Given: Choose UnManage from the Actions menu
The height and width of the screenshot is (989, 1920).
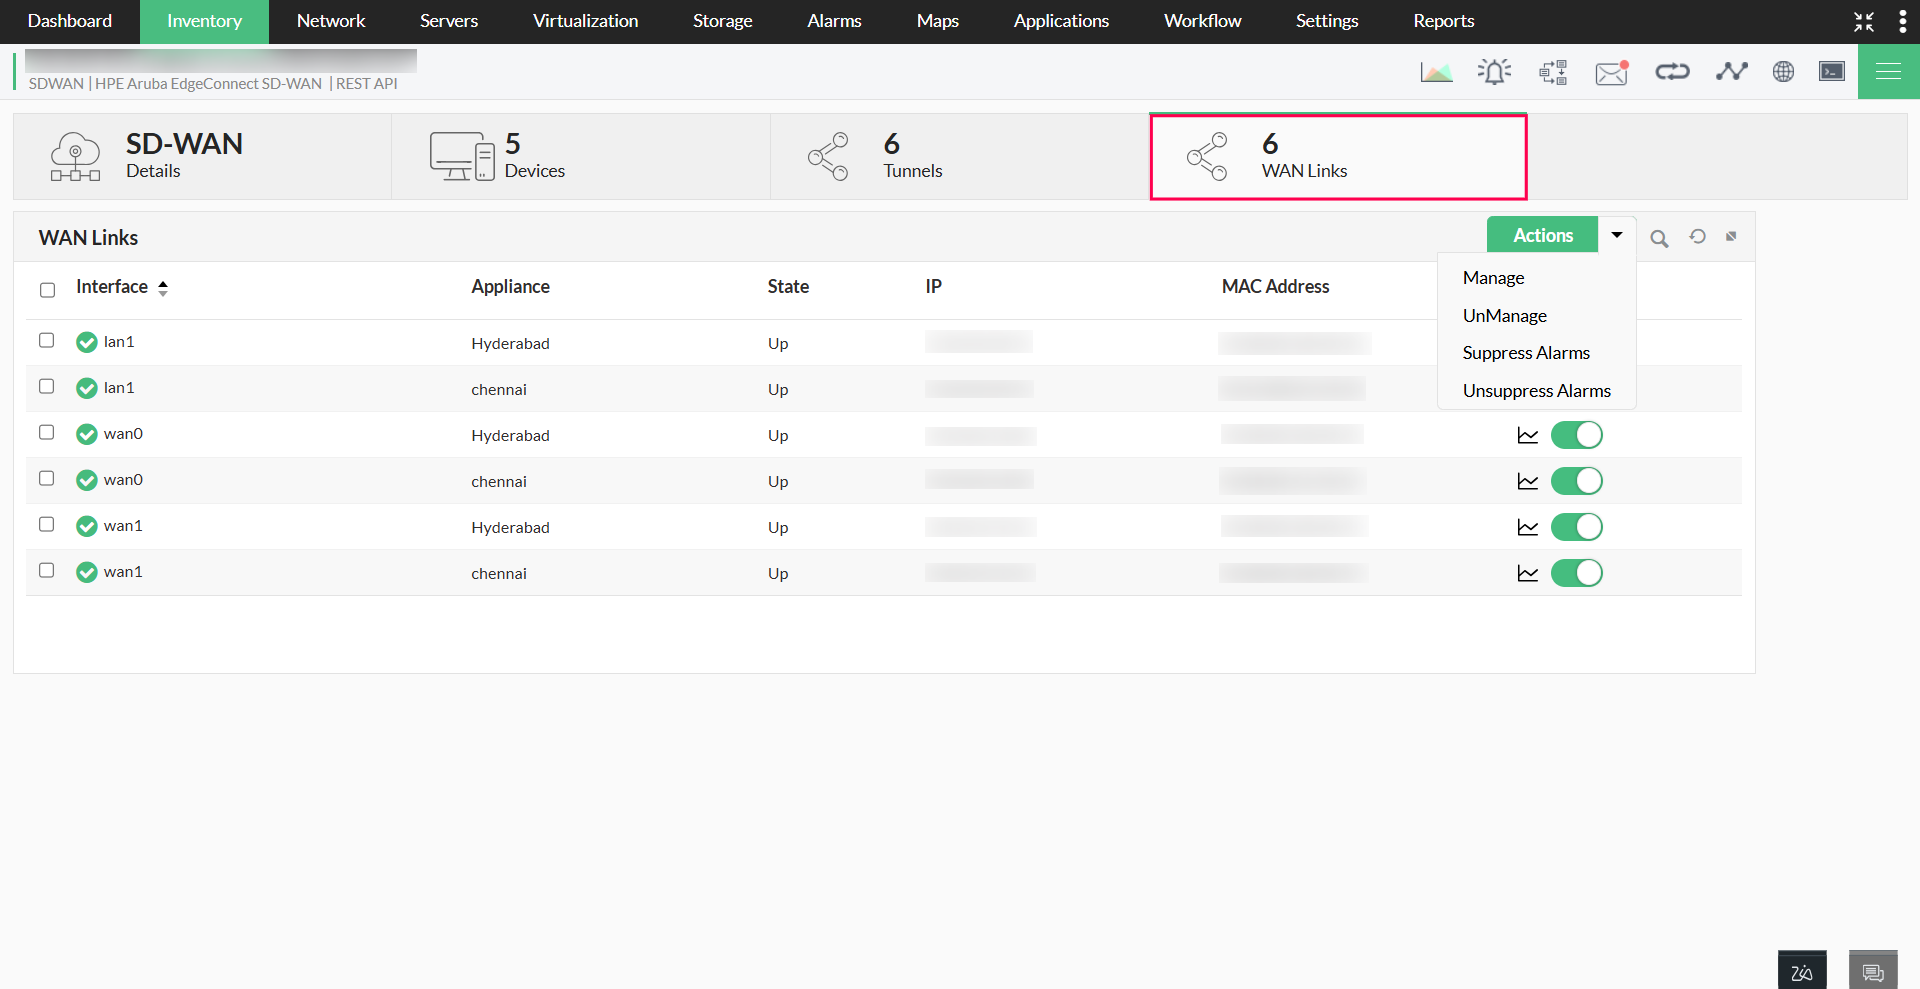Looking at the screenshot, I should click(x=1505, y=316).
